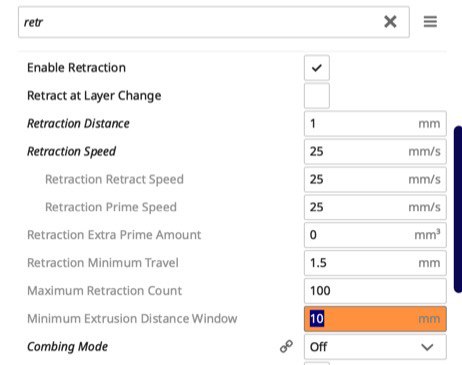Open the Combing Mode dropdown set to Off
Image resolution: width=462 pixels, height=365 pixels.
(375, 347)
